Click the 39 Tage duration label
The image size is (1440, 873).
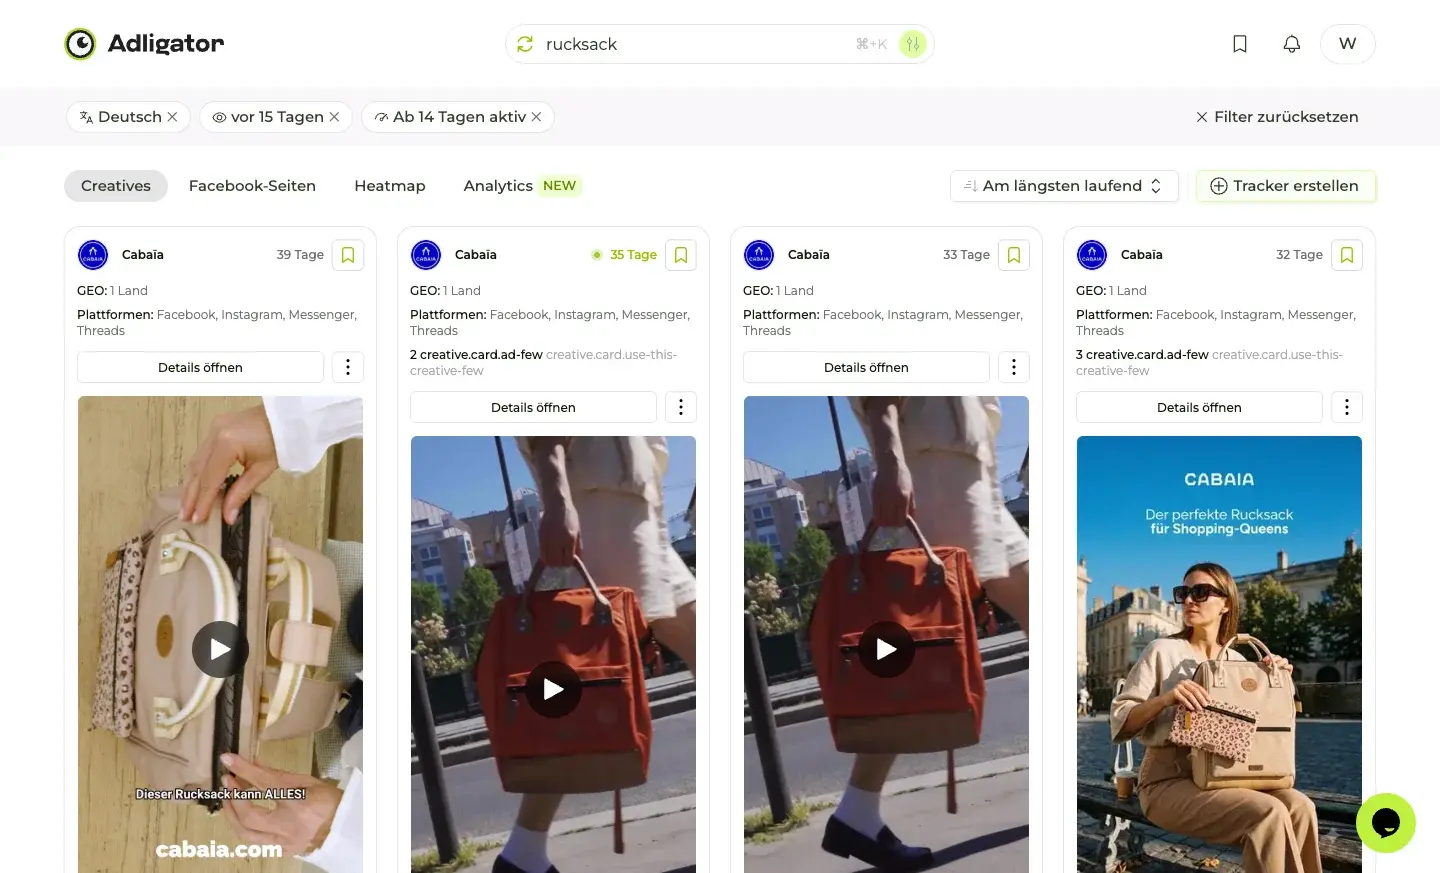[x=300, y=255]
